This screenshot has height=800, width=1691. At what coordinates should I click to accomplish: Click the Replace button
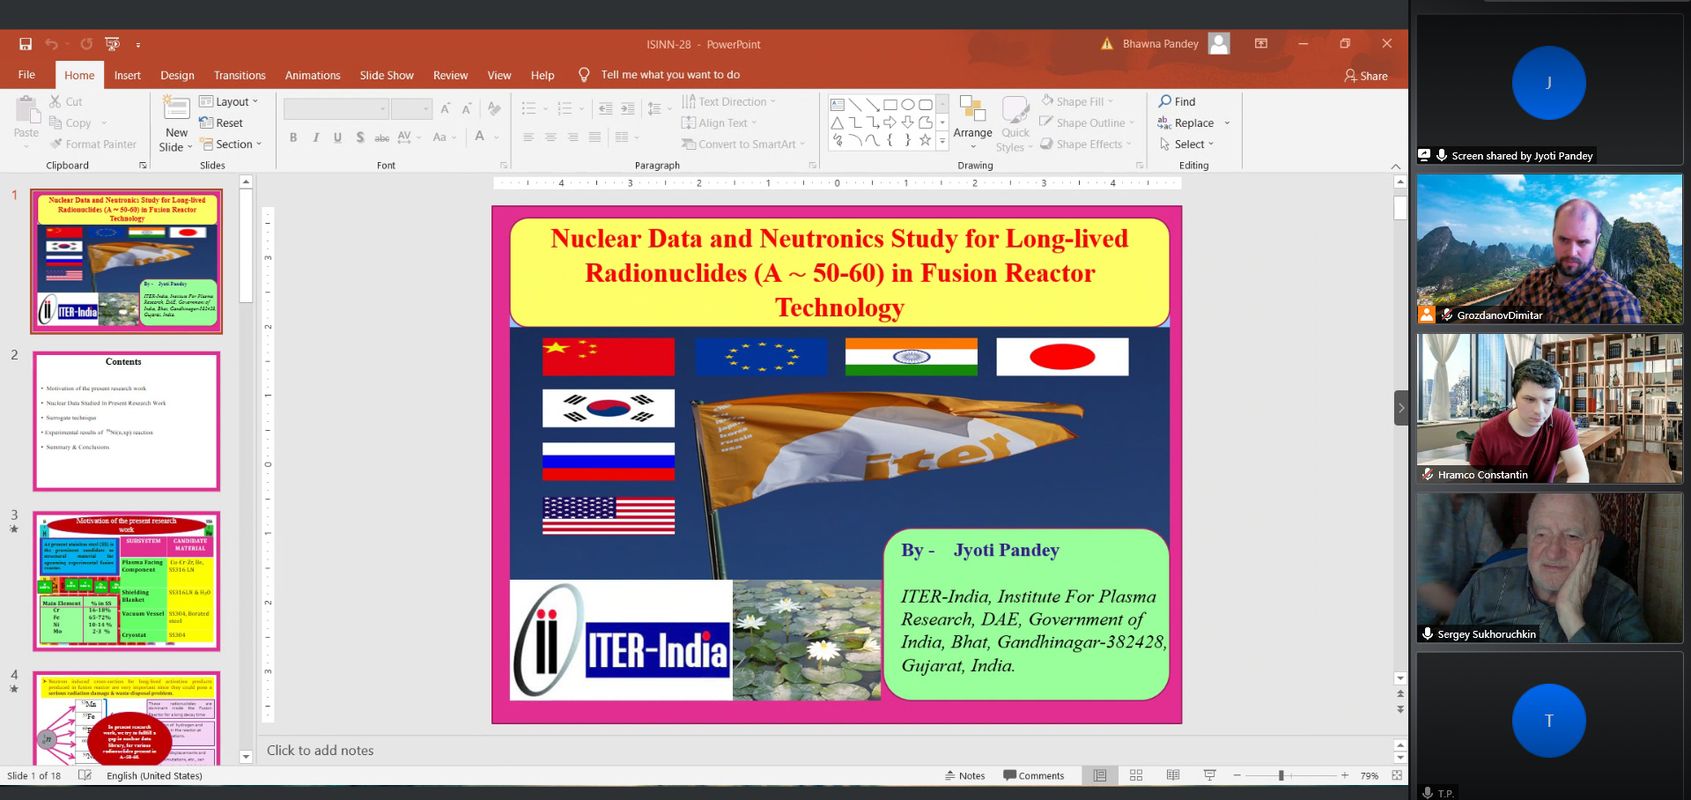click(1194, 123)
